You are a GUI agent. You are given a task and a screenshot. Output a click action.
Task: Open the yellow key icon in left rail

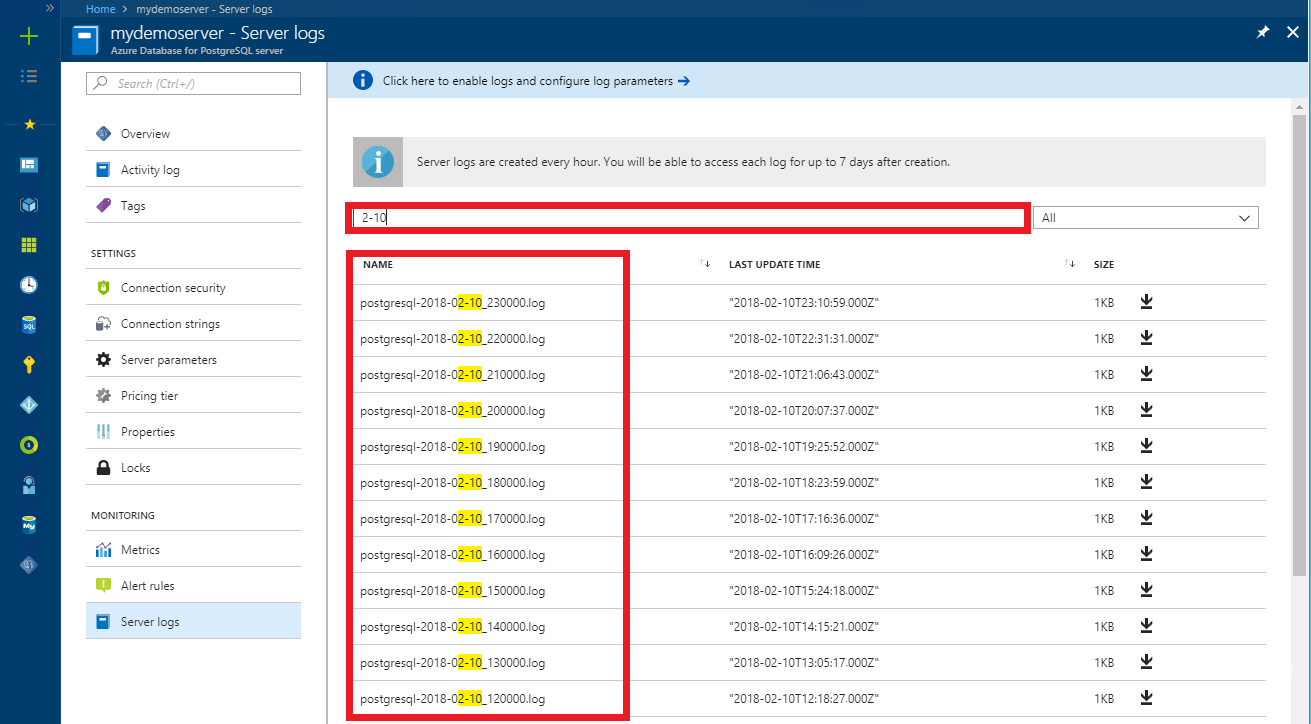(x=29, y=365)
